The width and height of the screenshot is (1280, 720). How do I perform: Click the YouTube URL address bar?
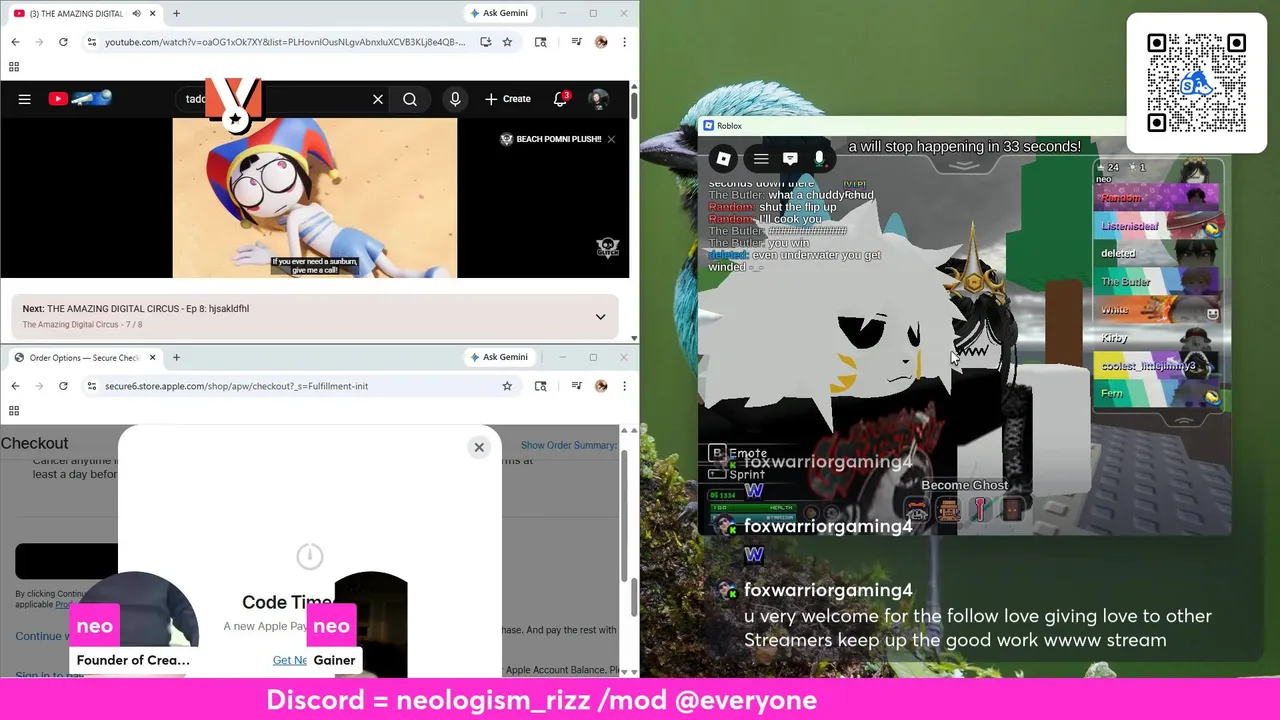coord(285,42)
